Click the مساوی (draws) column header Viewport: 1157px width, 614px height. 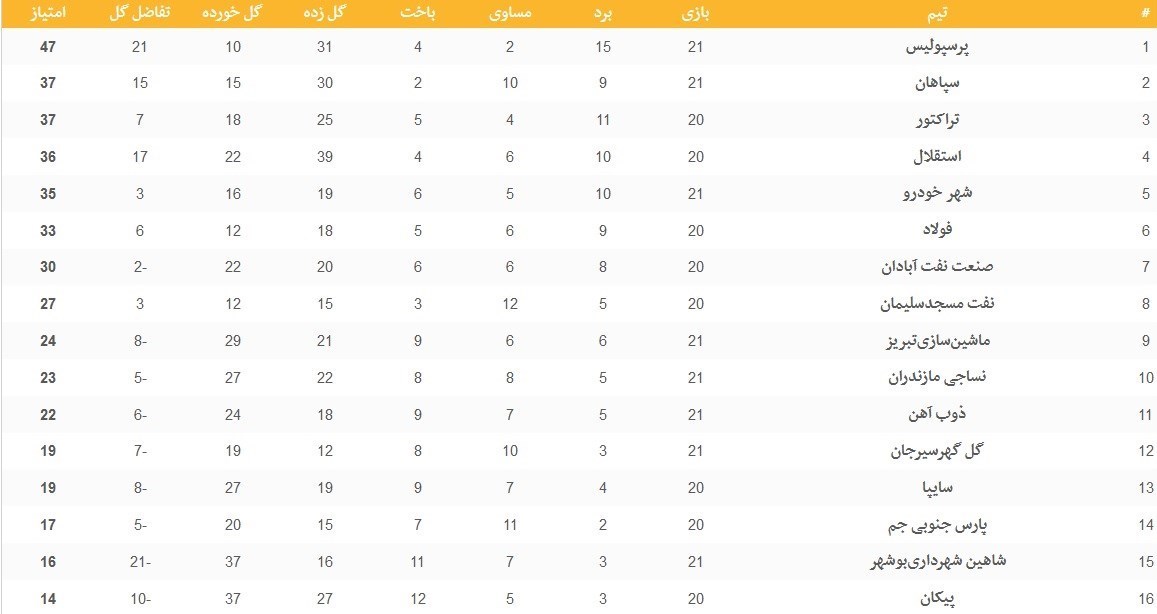pyautogui.click(x=510, y=13)
